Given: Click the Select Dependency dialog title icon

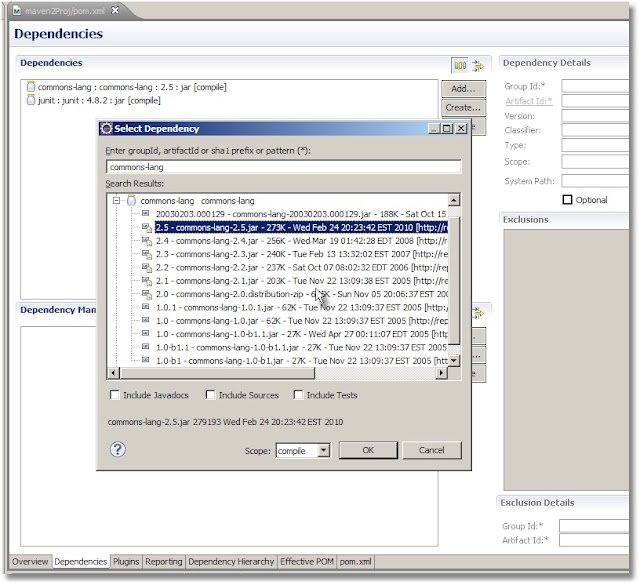Looking at the screenshot, I should pos(106,129).
